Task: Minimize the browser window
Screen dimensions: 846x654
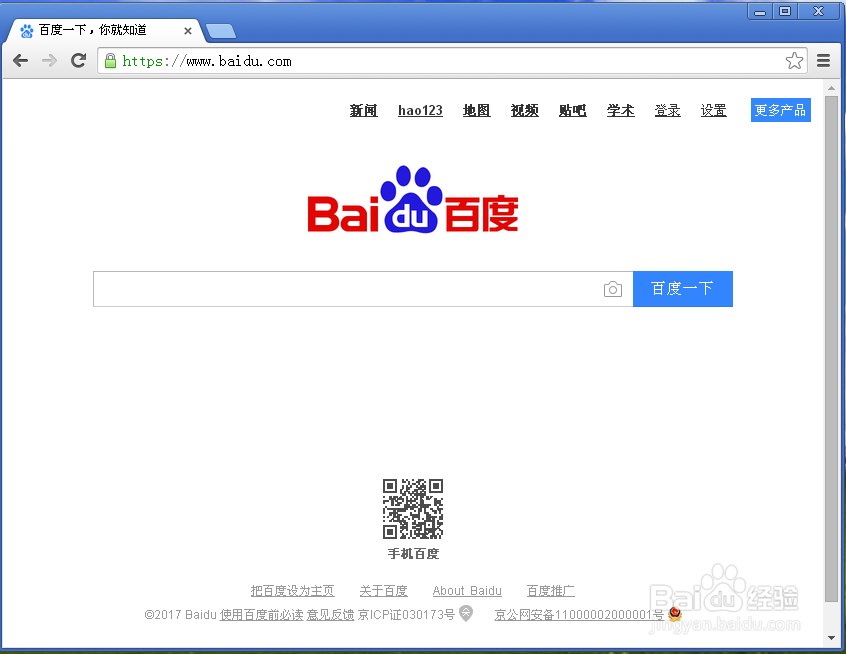Action: [760, 12]
